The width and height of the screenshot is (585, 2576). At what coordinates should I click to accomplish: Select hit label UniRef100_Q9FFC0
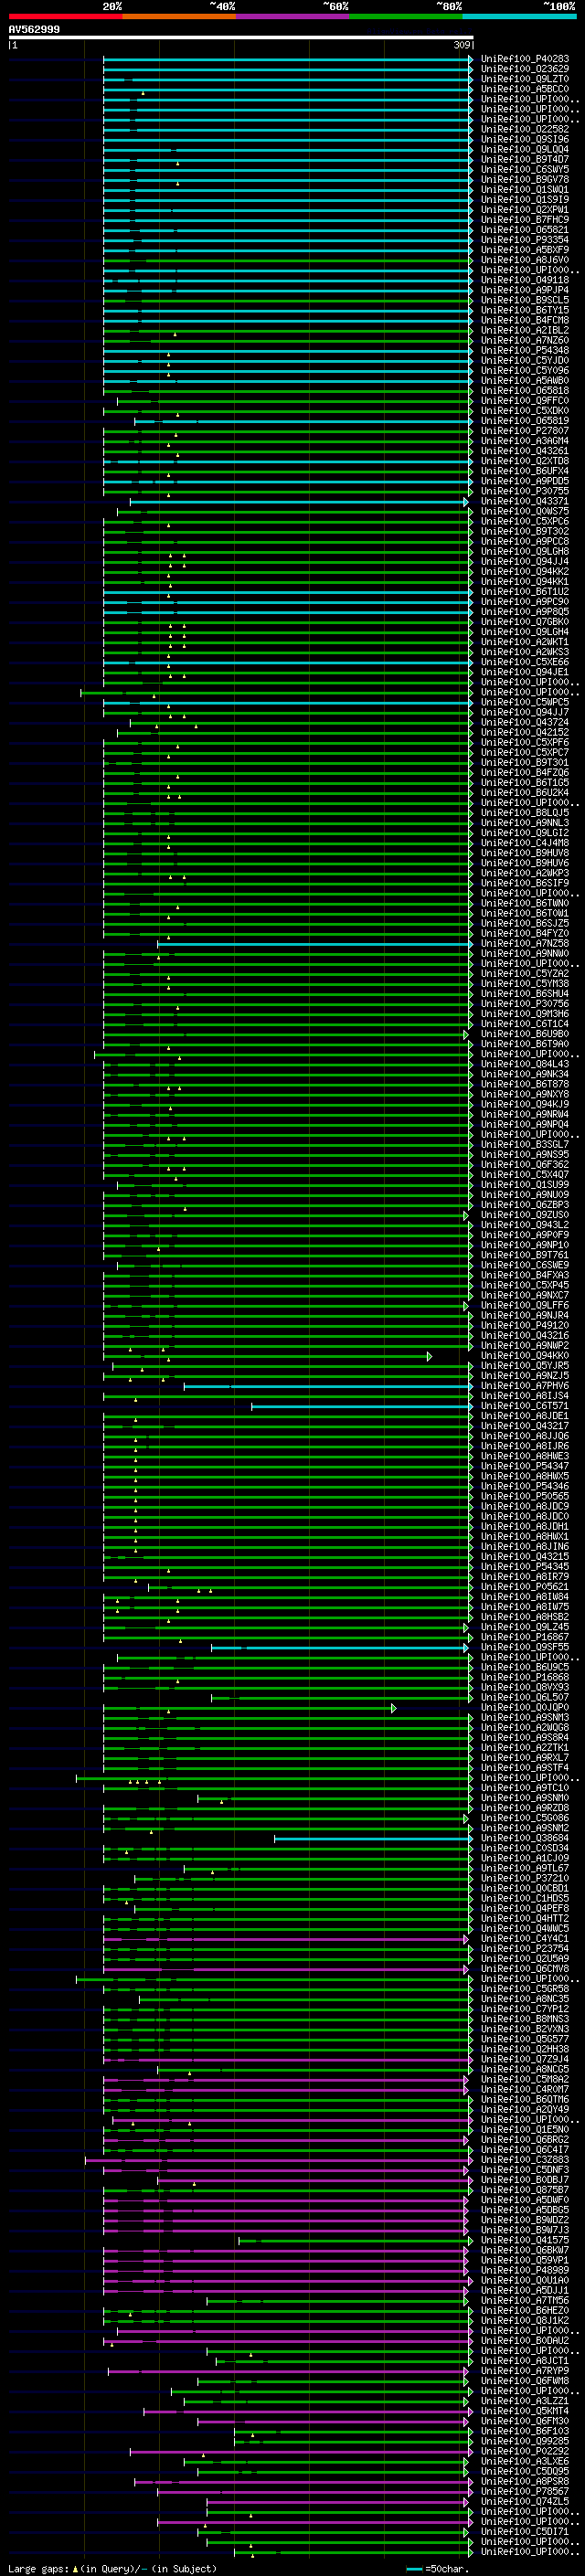[525, 401]
